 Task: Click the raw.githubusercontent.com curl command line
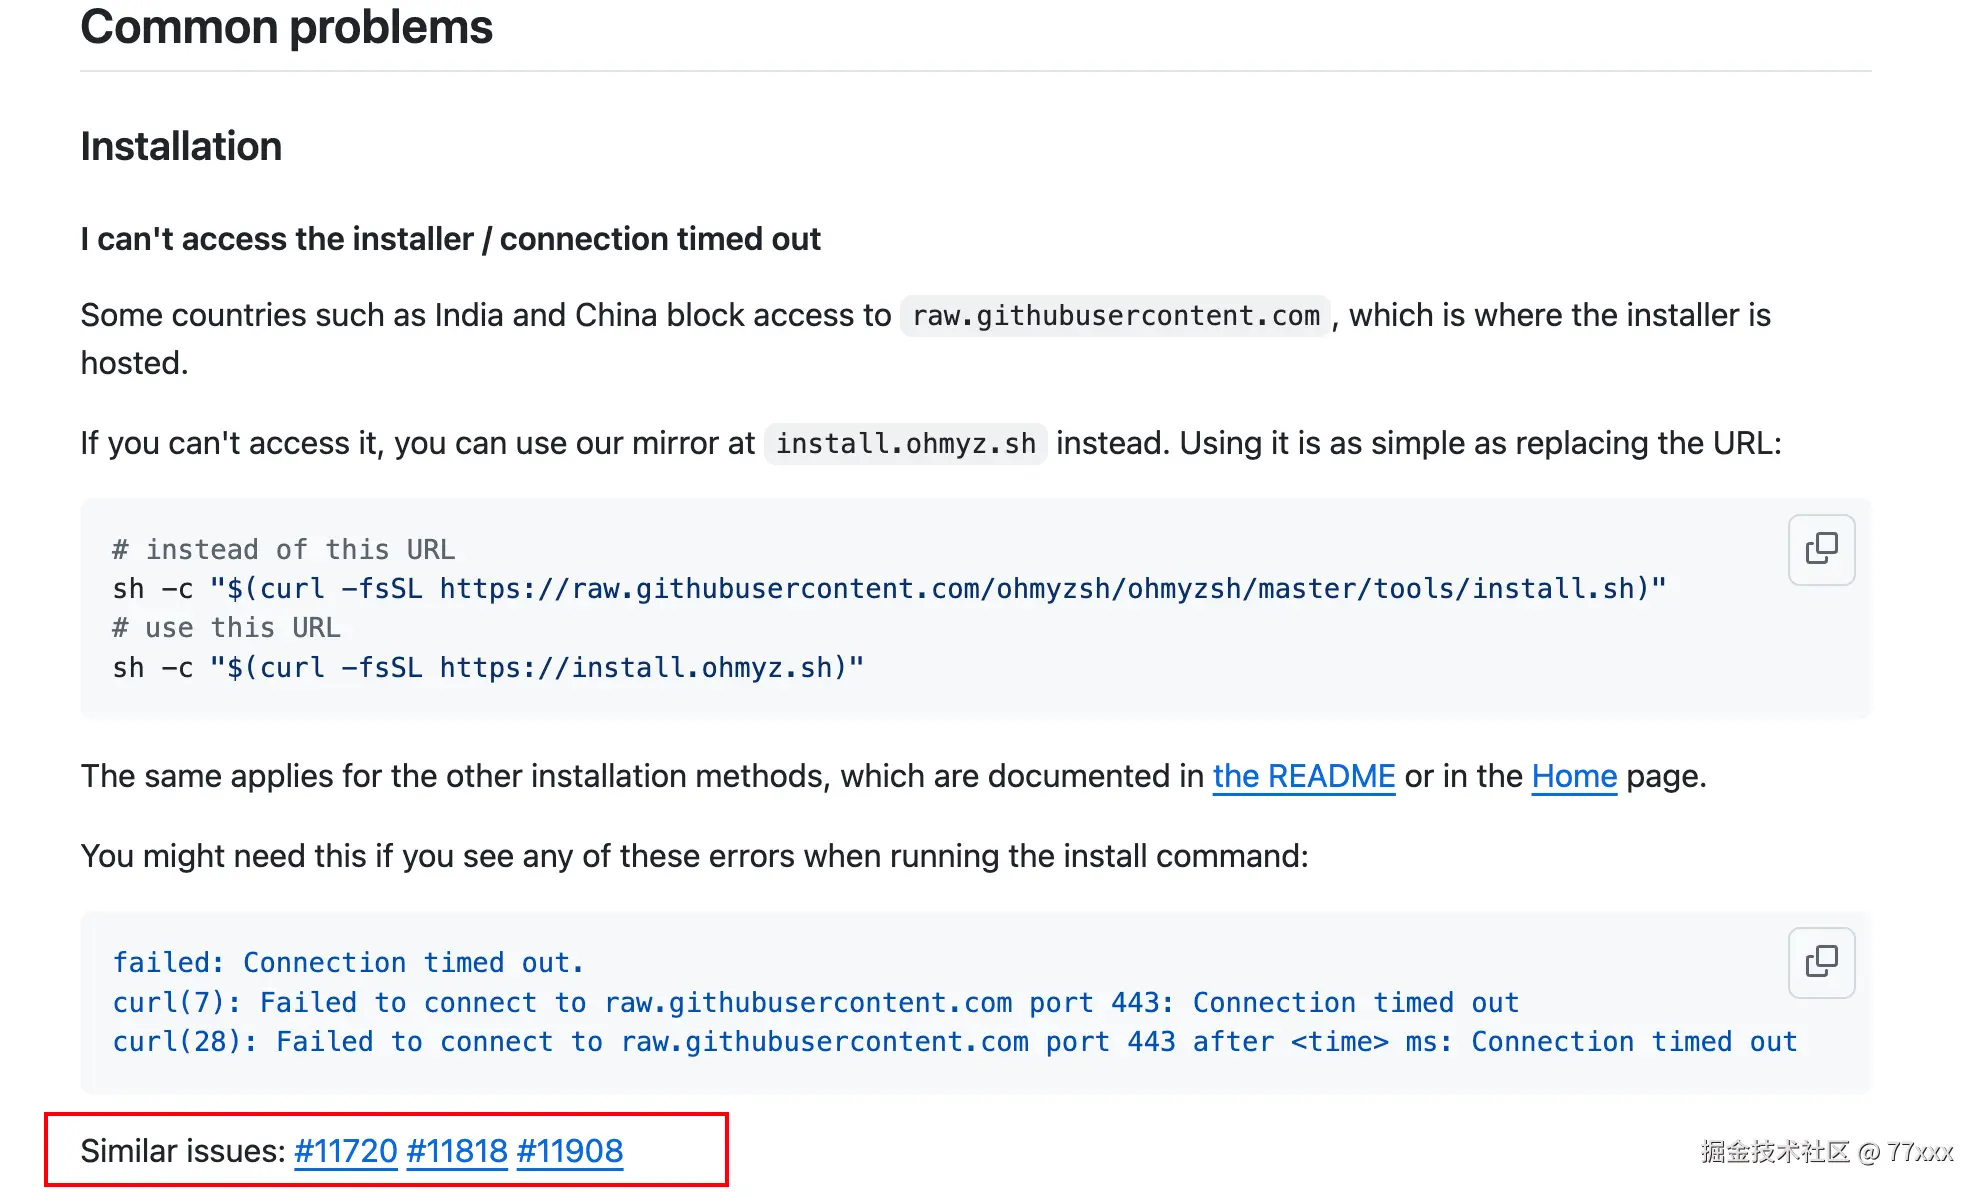pyautogui.click(x=889, y=589)
